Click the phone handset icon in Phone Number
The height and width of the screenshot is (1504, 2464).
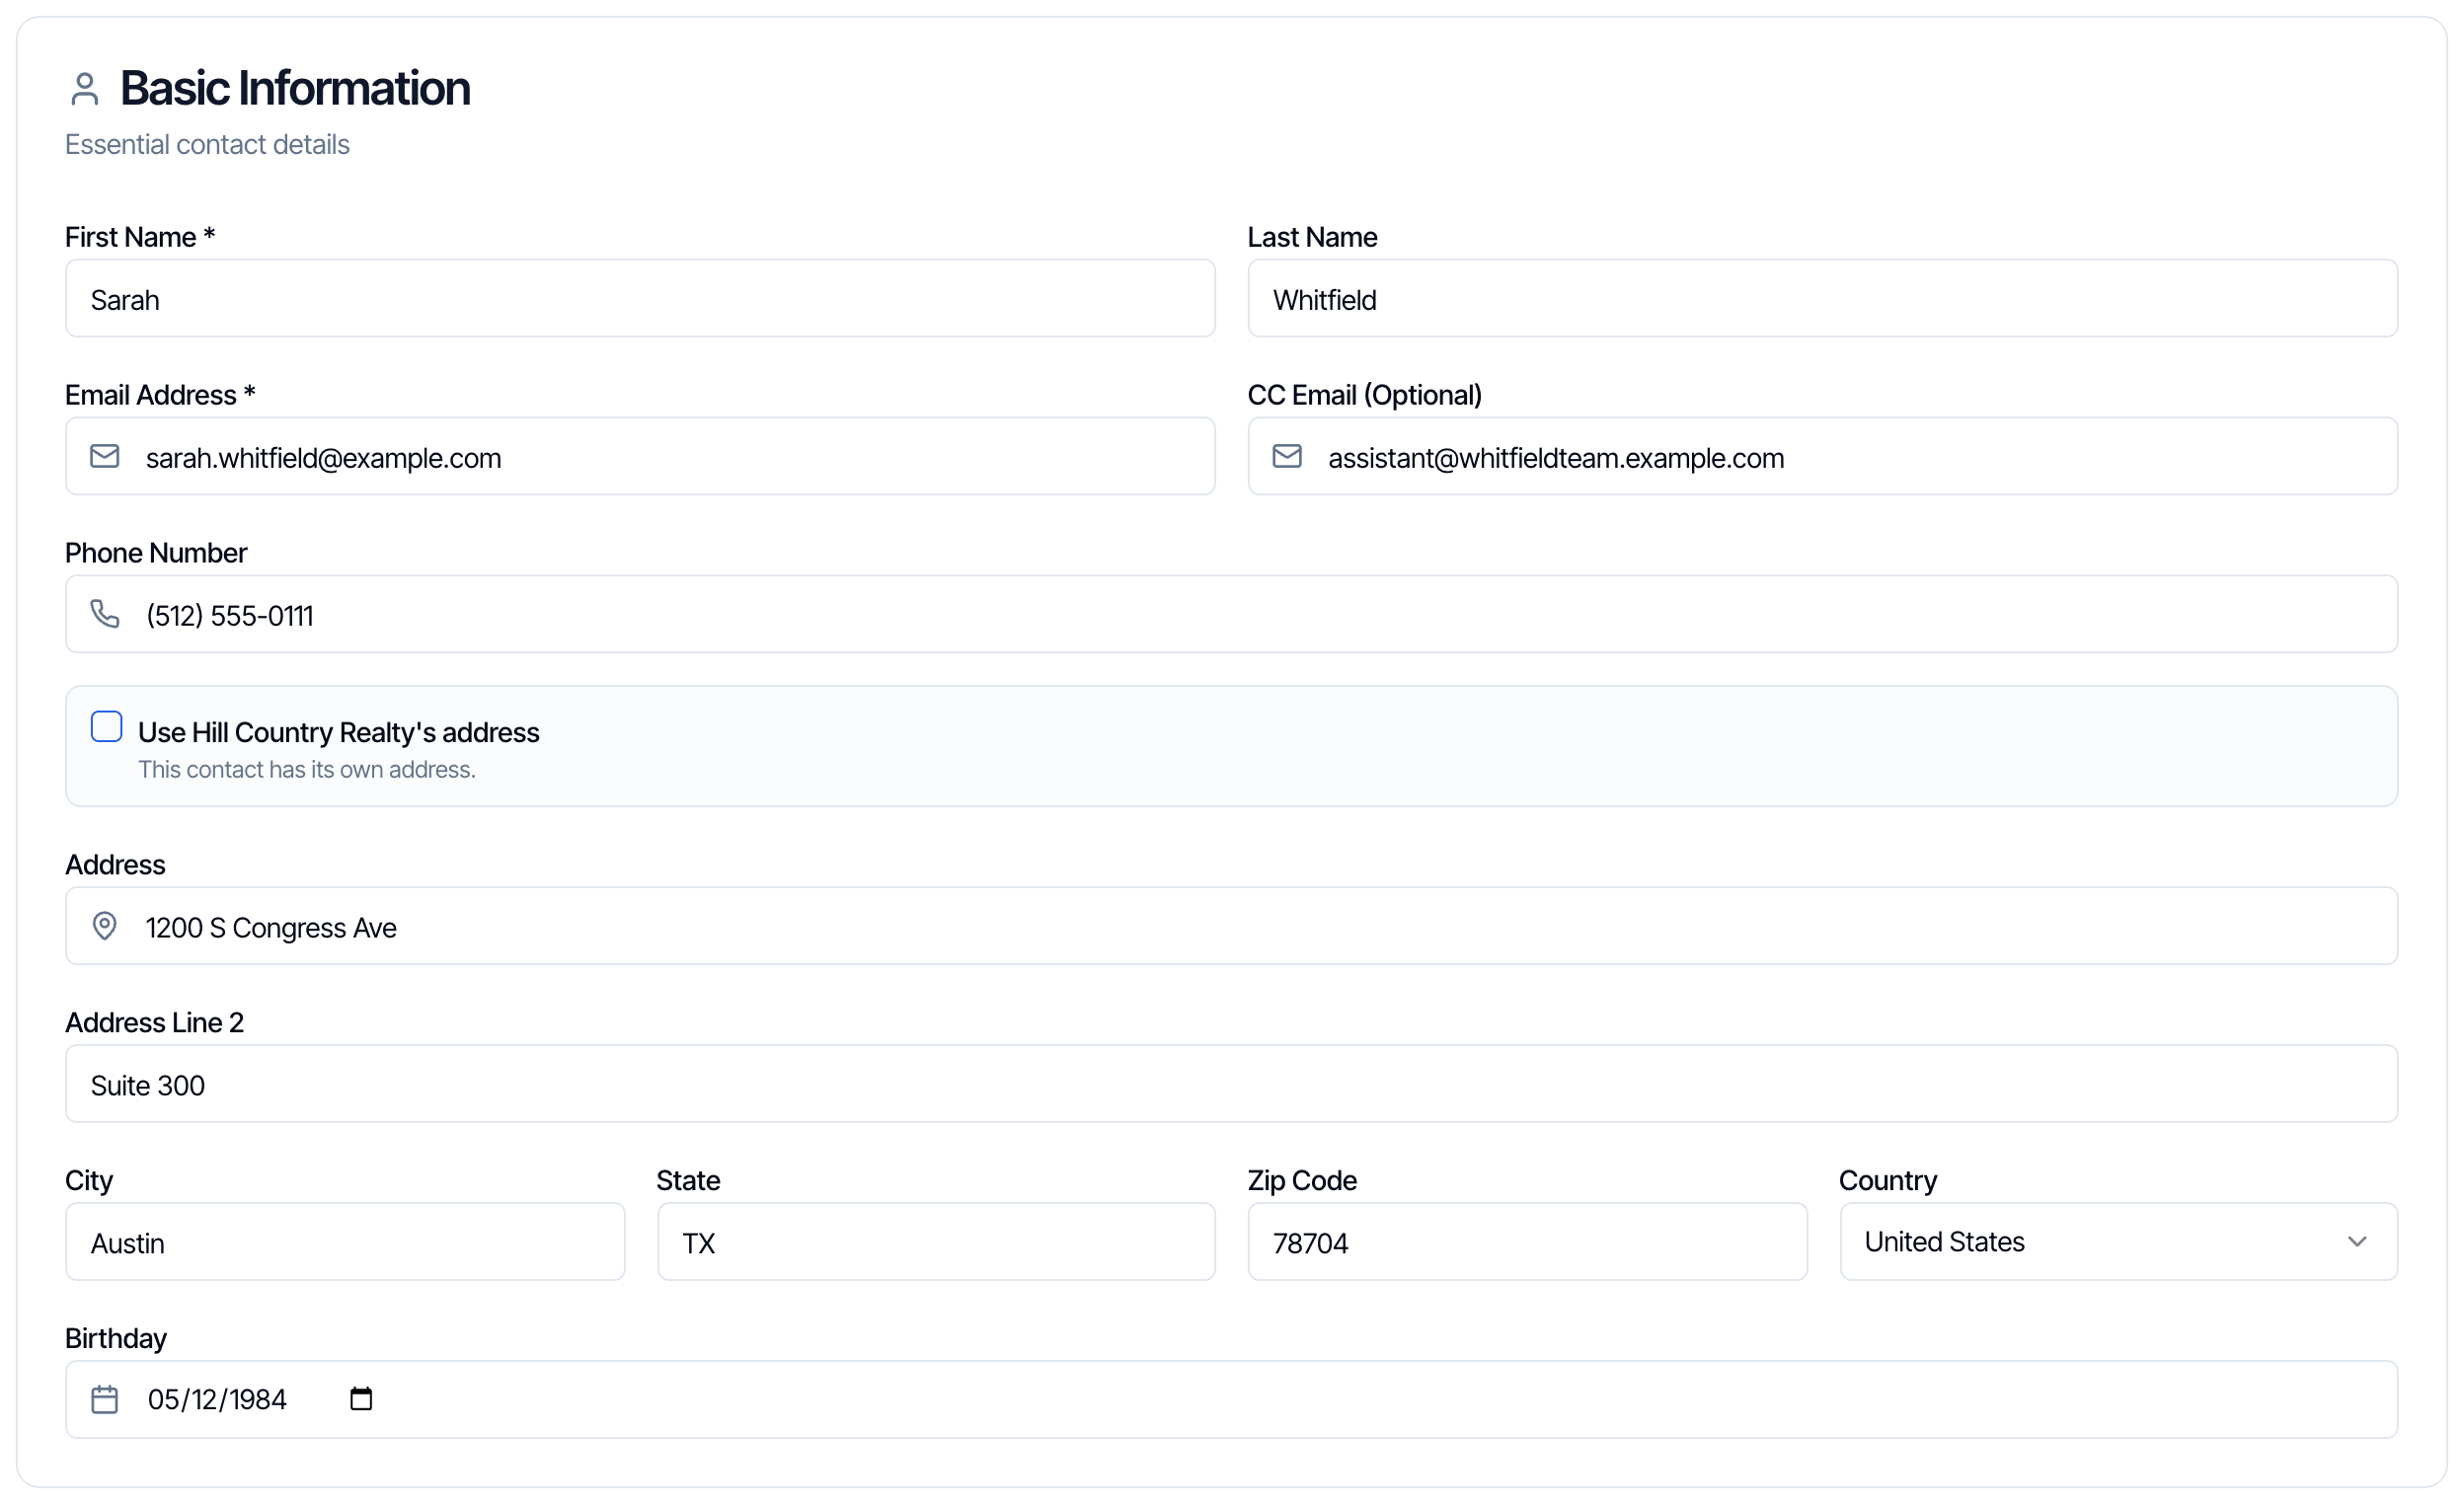pyautogui.click(x=105, y=614)
